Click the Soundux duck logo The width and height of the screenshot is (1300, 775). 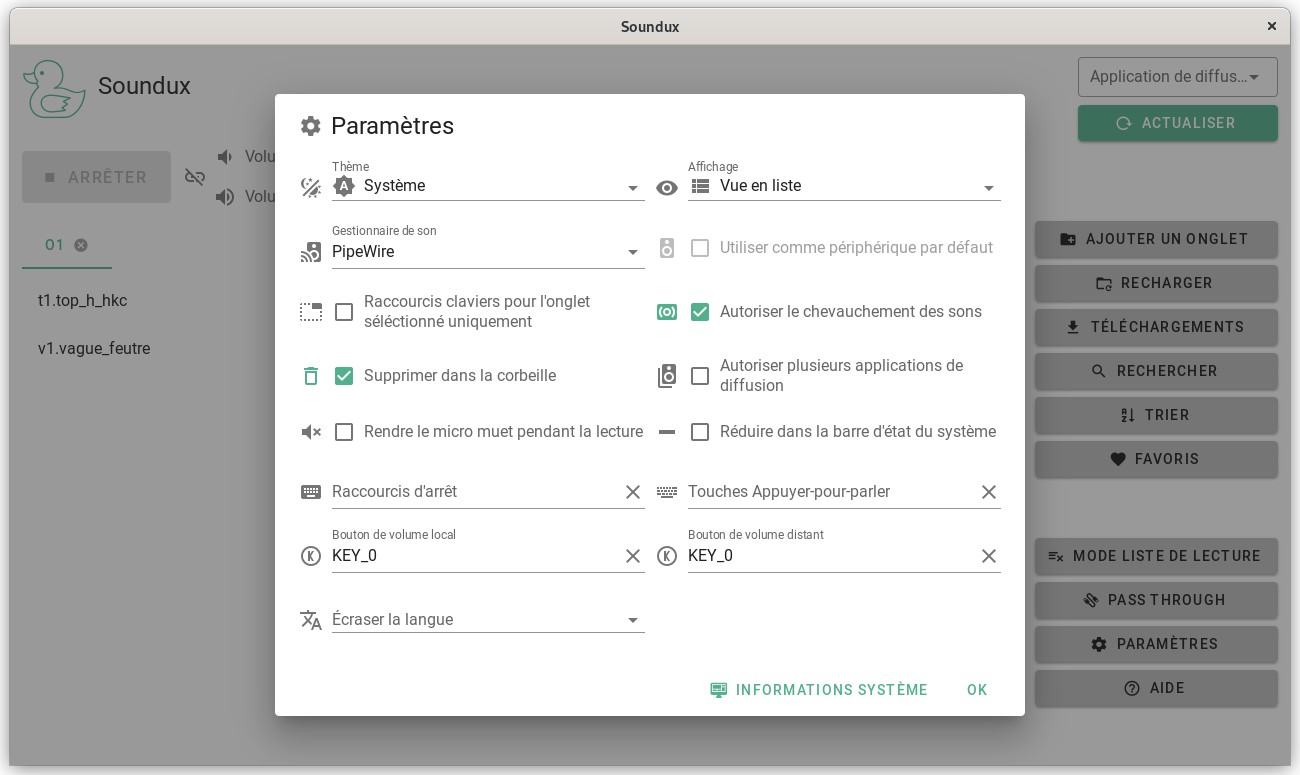click(54, 89)
